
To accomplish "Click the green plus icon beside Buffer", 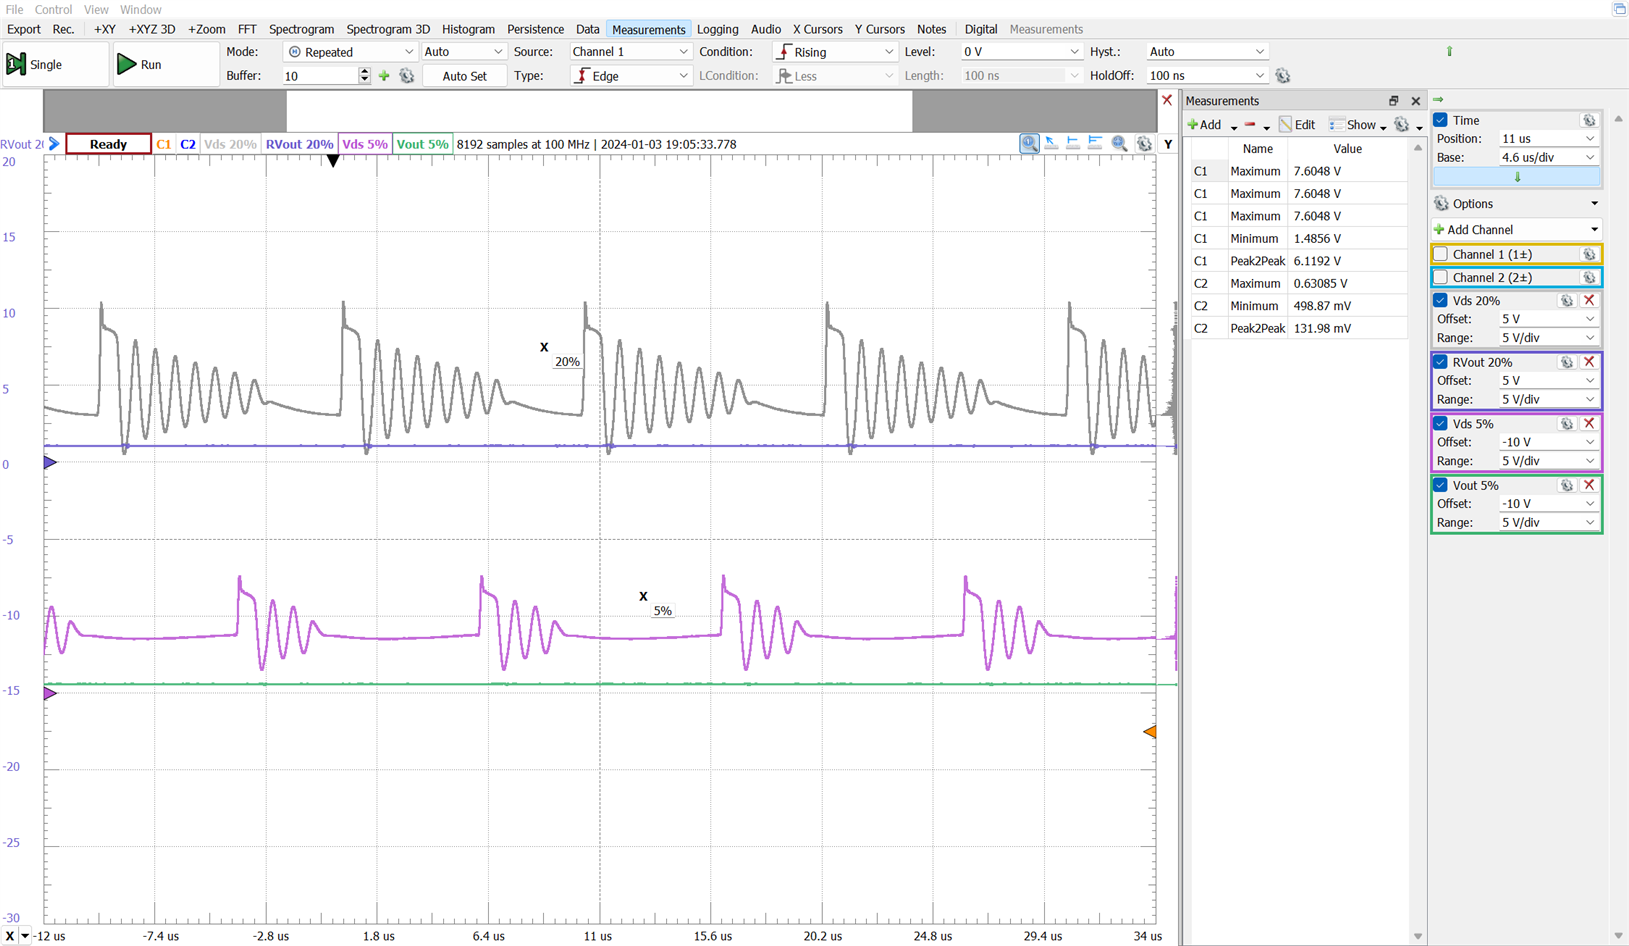I will (x=384, y=76).
